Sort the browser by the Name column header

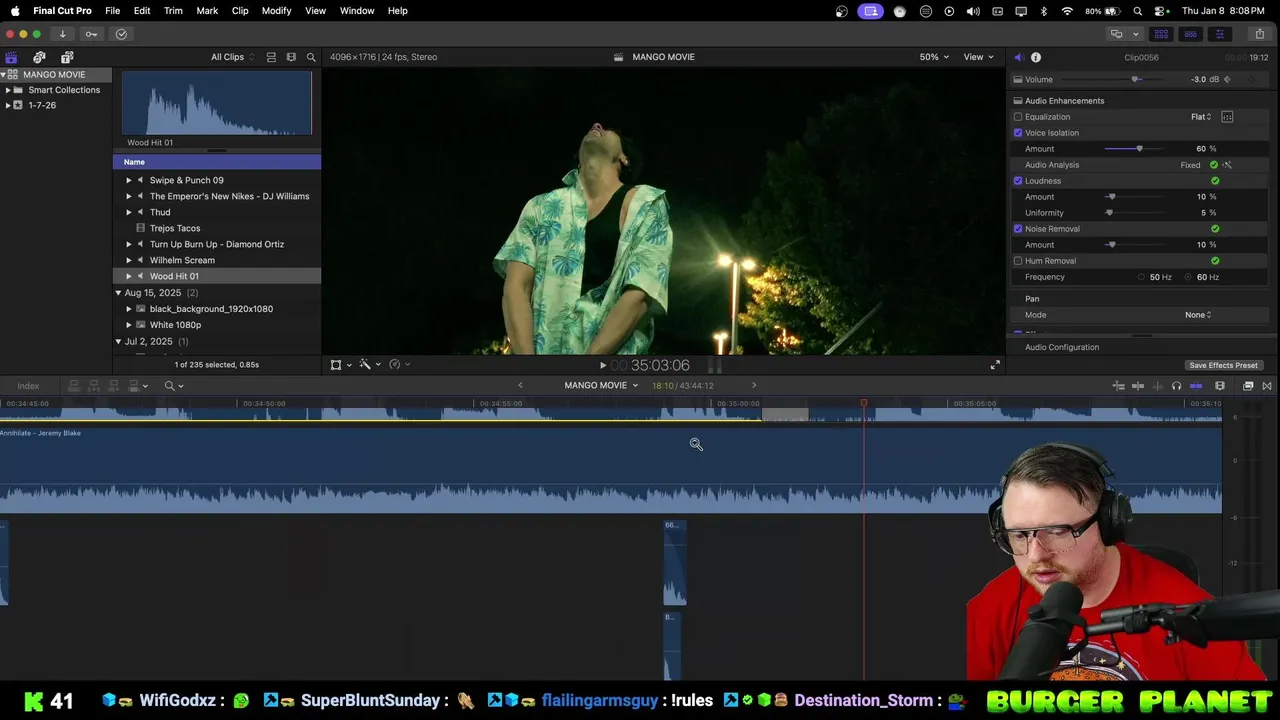(217, 162)
